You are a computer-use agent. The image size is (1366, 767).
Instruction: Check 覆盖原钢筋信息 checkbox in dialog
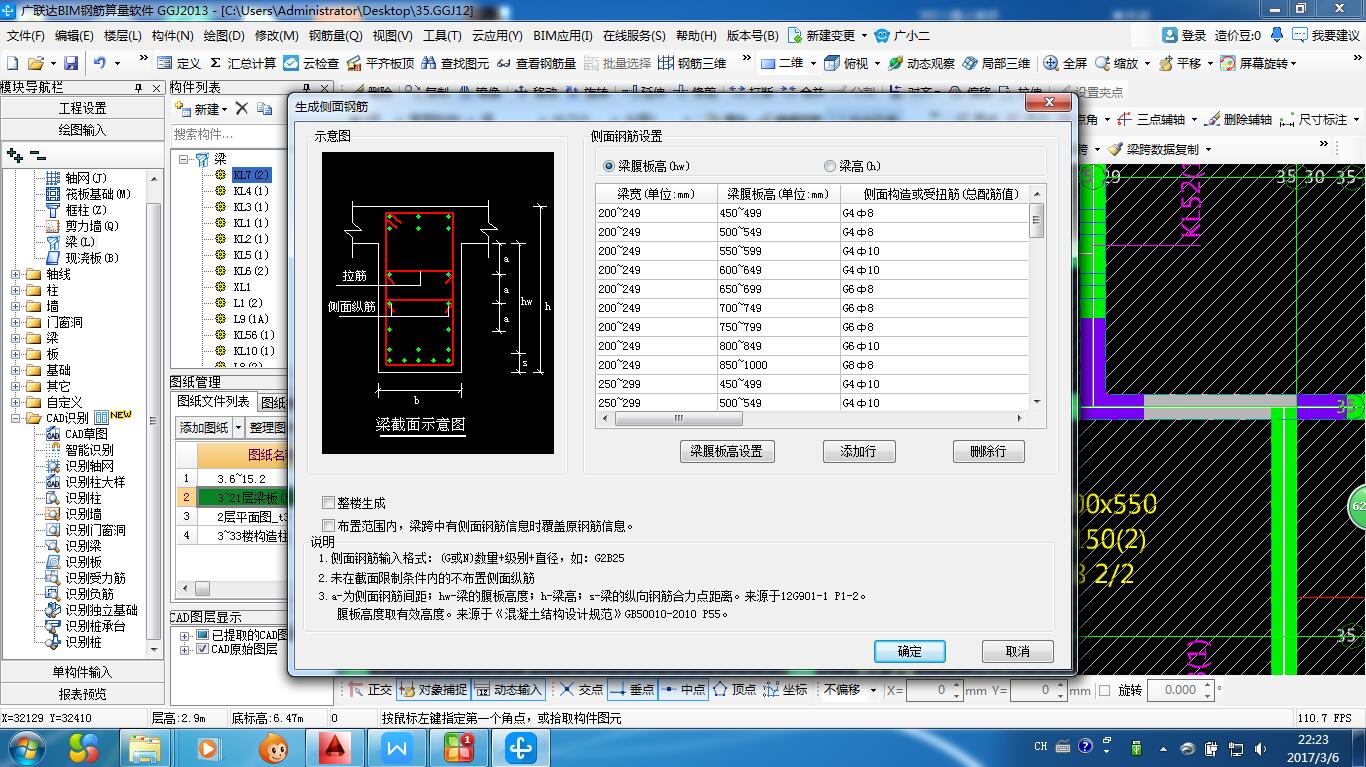[x=329, y=525]
